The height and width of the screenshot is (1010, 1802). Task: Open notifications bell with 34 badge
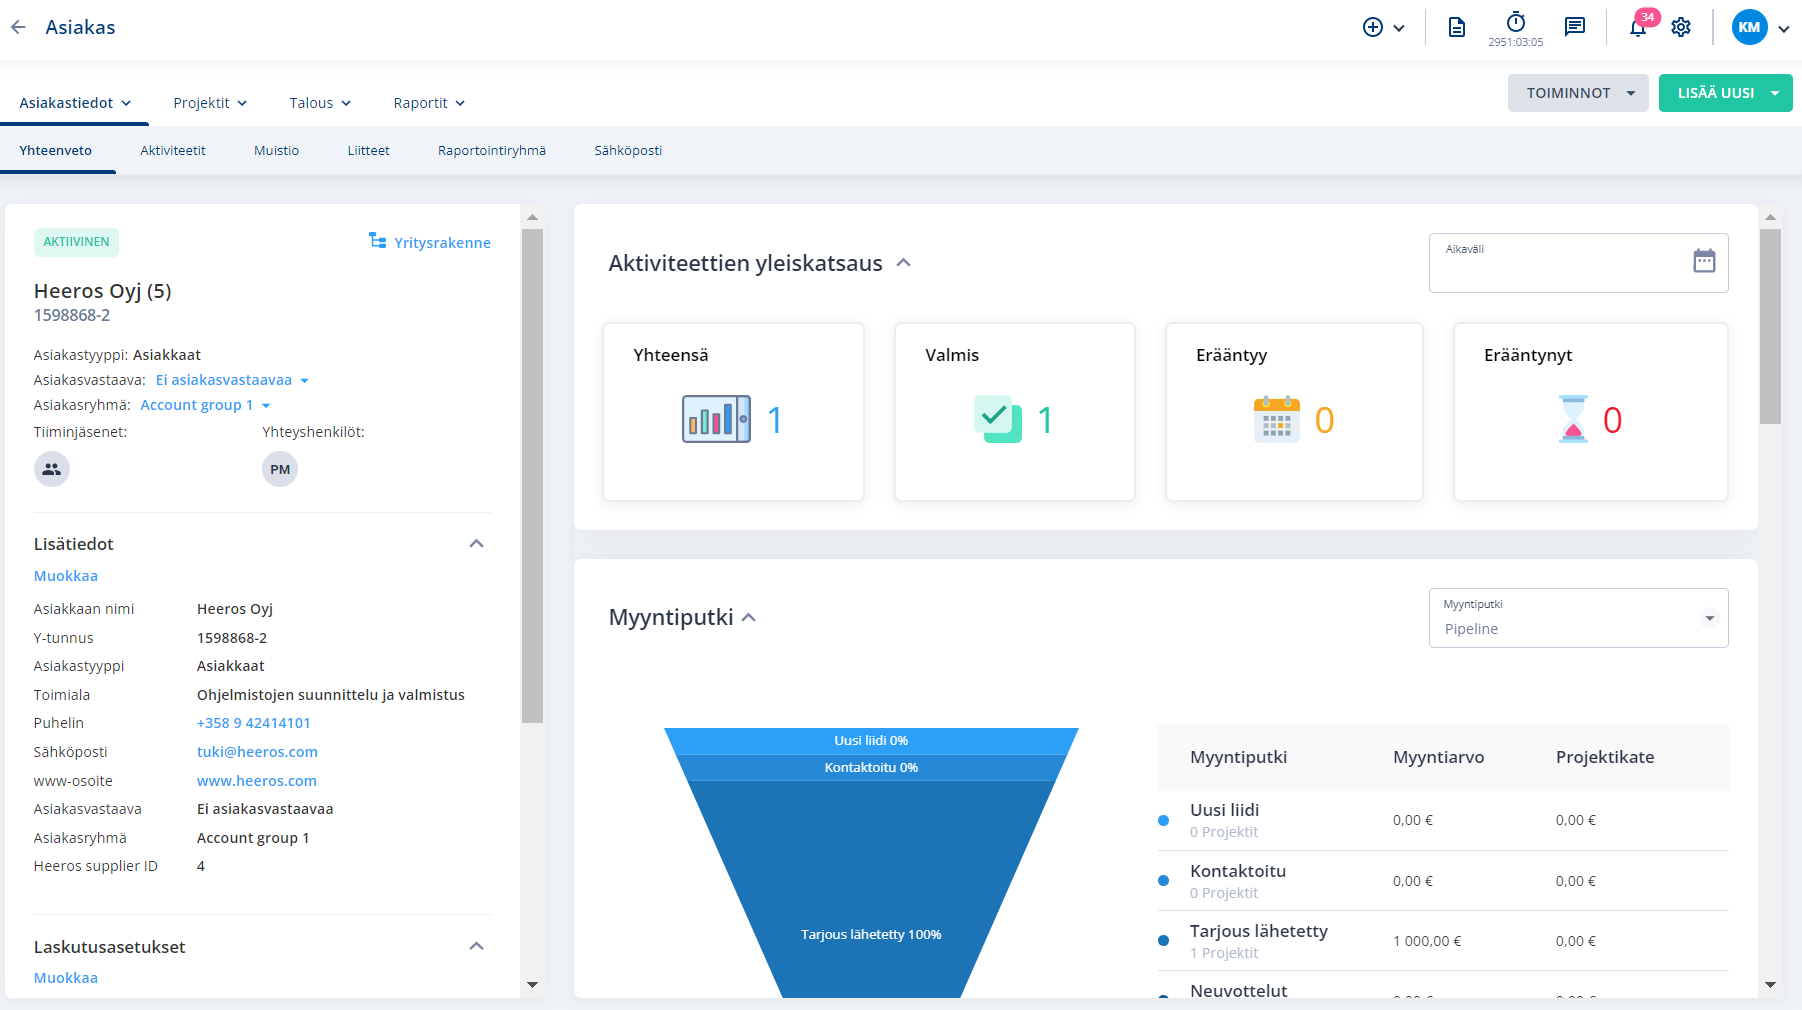point(1639,27)
